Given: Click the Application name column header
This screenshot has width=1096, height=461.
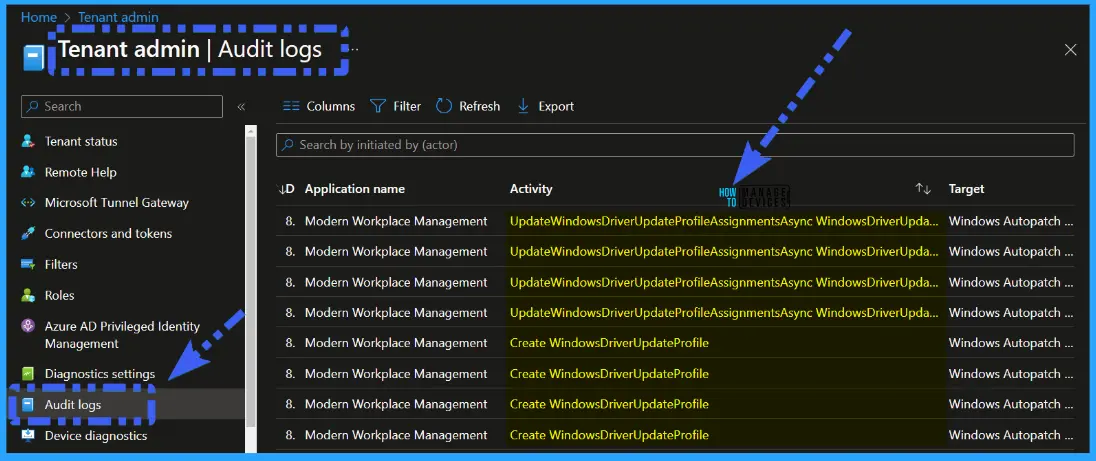Looking at the screenshot, I should tap(354, 189).
